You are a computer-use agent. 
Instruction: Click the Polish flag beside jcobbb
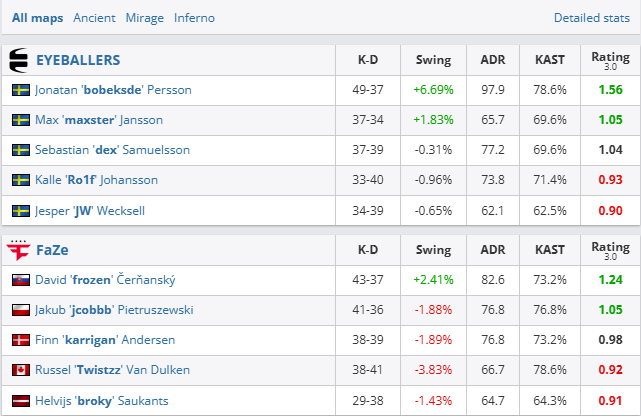click(20, 310)
